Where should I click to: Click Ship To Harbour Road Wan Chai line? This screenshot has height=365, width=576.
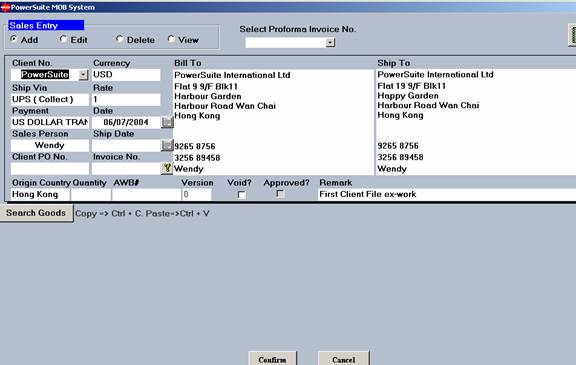[428, 105]
